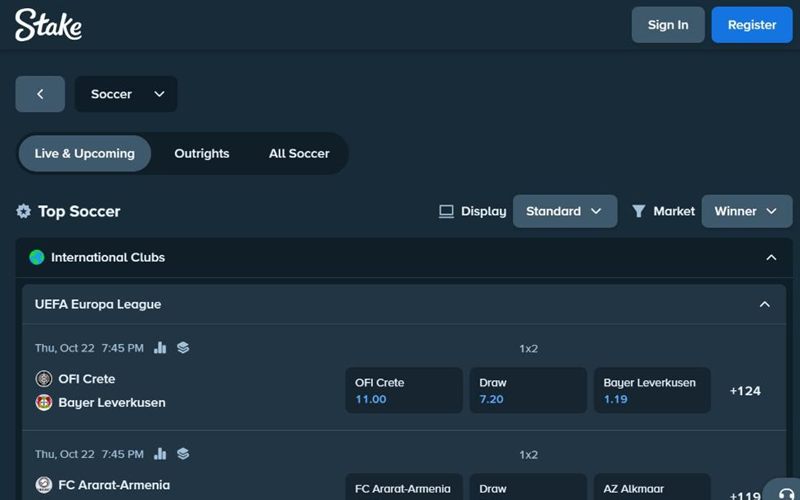This screenshot has height=500, width=800.
Task: Click layers icon for OFI Crete match
Action: [x=183, y=348]
